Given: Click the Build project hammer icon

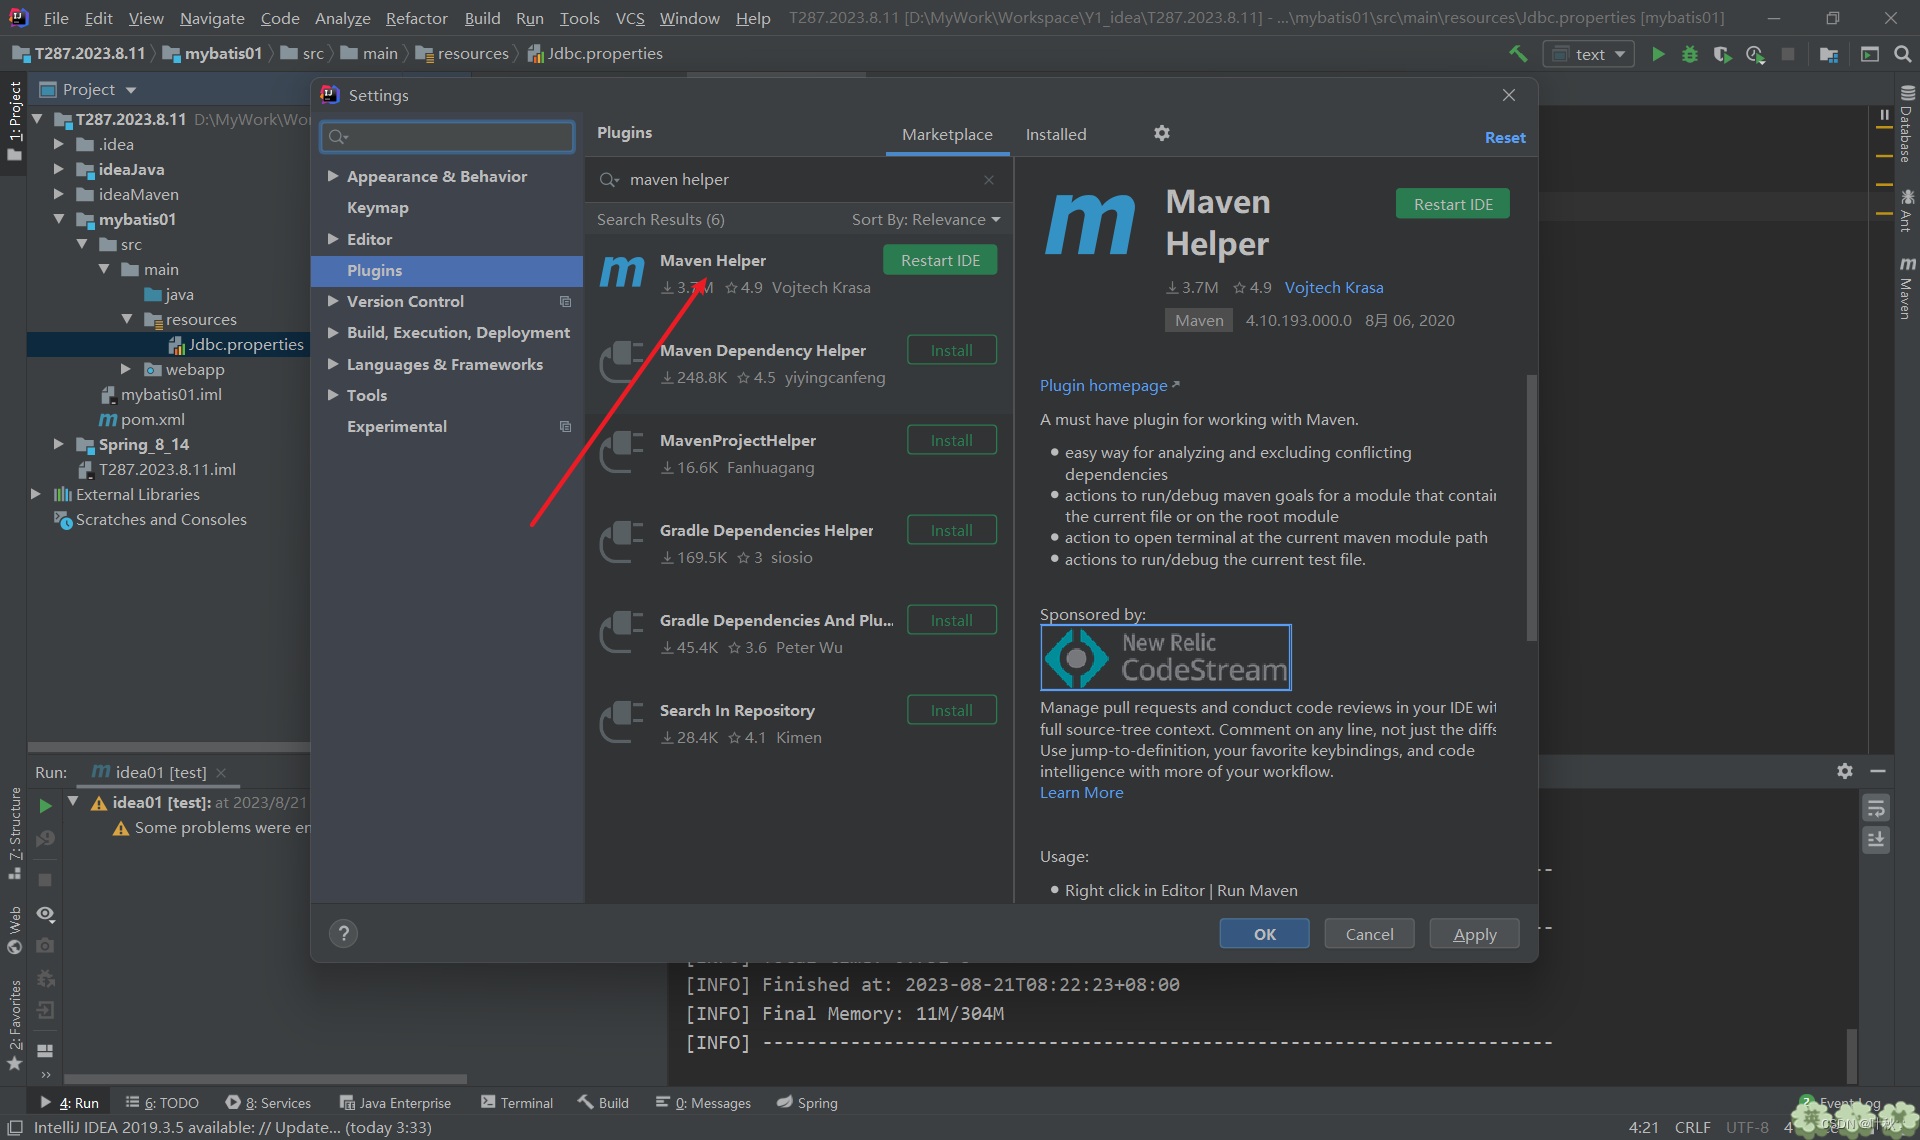Looking at the screenshot, I should 1518,54.
